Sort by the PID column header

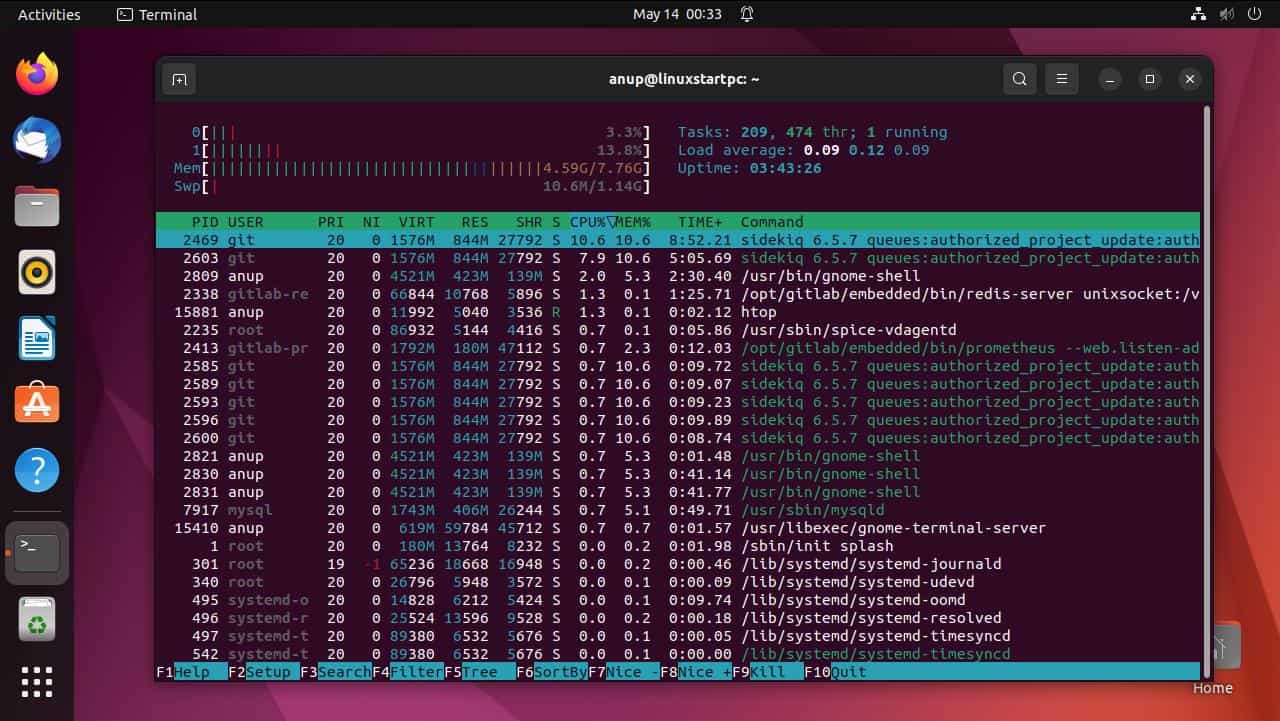205,222
